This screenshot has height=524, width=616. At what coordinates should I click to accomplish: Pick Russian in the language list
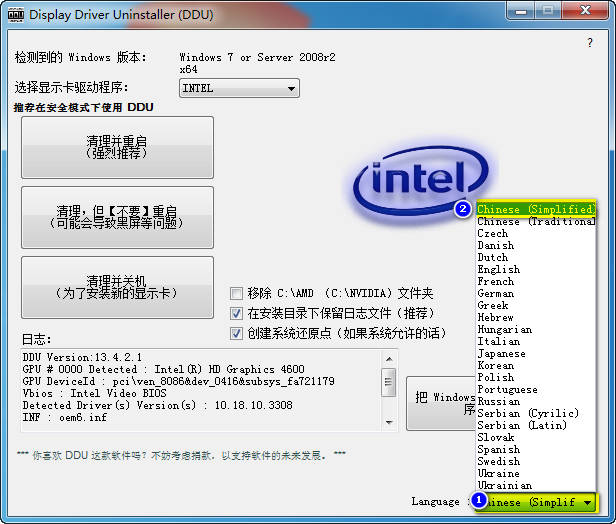(536, 401)
